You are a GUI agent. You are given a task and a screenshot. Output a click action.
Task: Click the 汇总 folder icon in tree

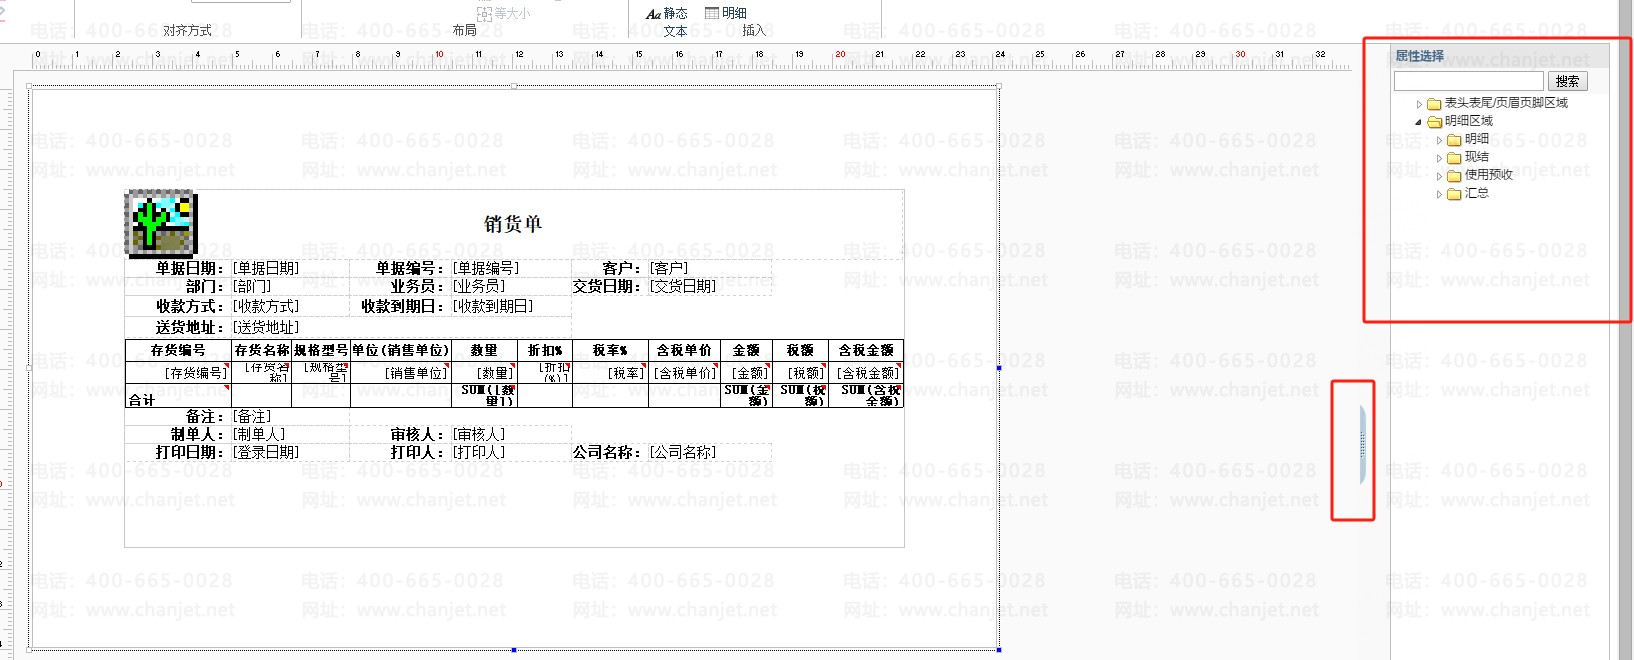click(x=1454, y=194)
